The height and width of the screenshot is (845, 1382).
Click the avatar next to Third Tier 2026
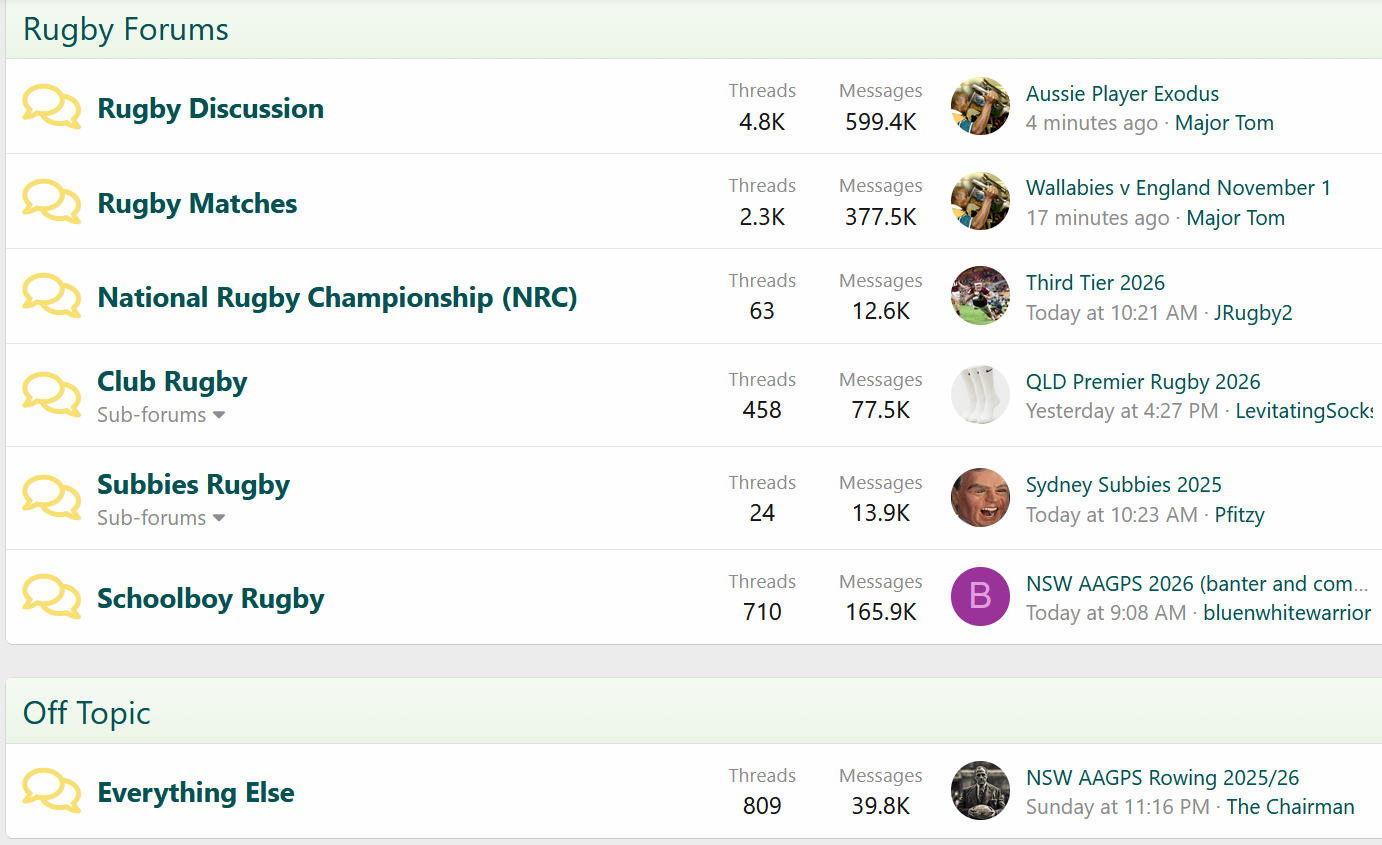click(x=980, y=296)
